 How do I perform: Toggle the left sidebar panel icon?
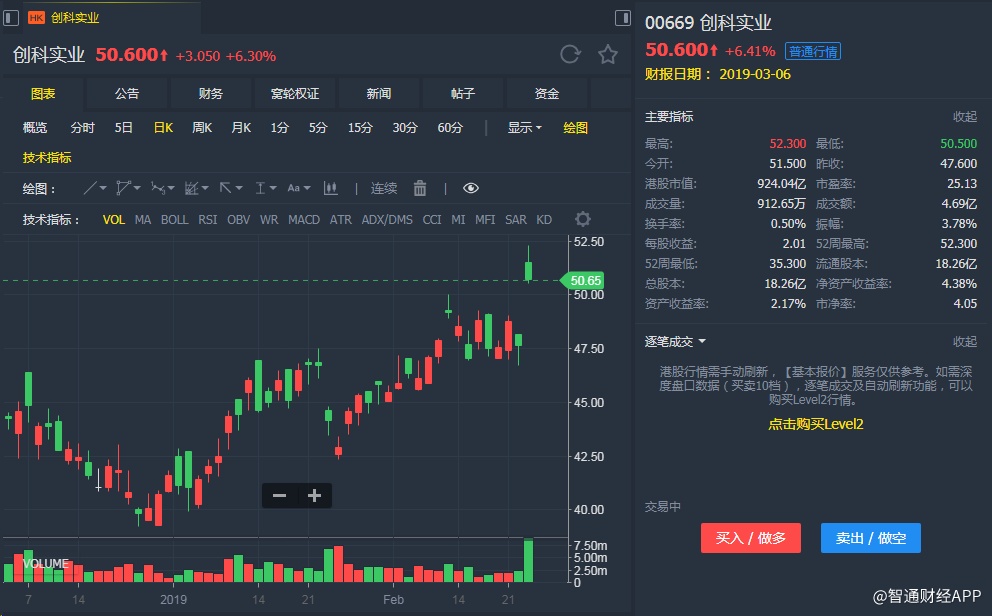click(x=11, y=18)
